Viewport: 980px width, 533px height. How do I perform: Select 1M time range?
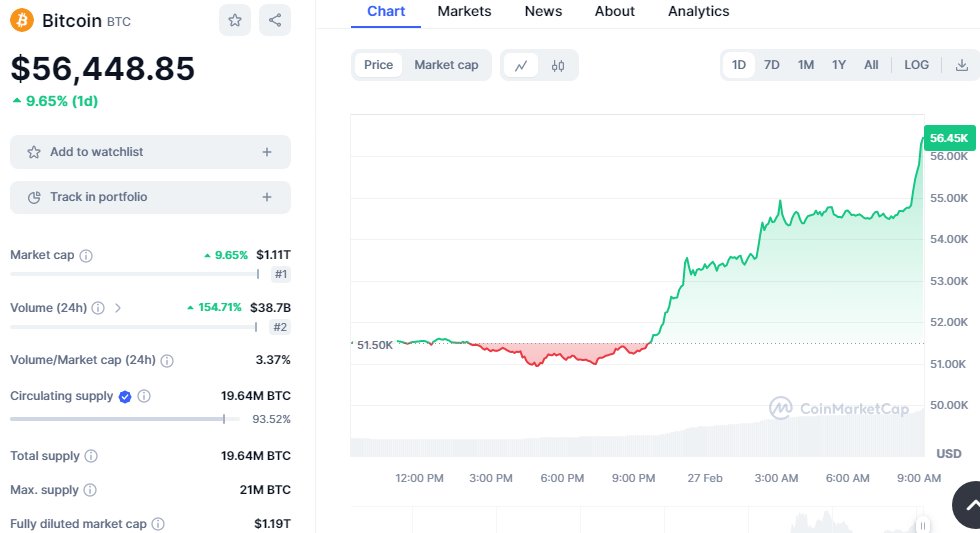806,65
